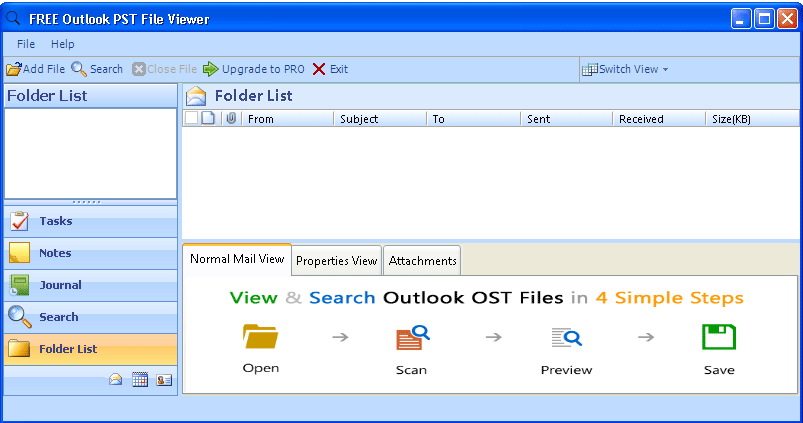Select Search in the navigation pane
This screenshot has width=803, height=423.
click(91, 317)
